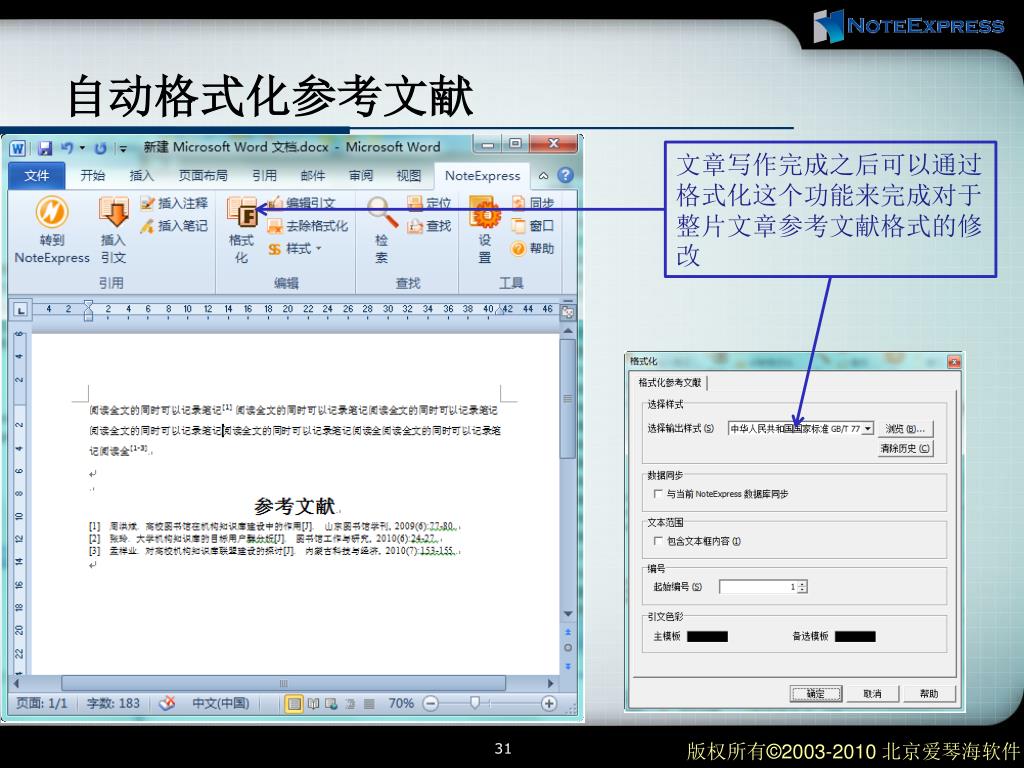Click the 起始编号 stepper arrows
This screenshot has height=768, width=1024.
[x=803, y=586]
